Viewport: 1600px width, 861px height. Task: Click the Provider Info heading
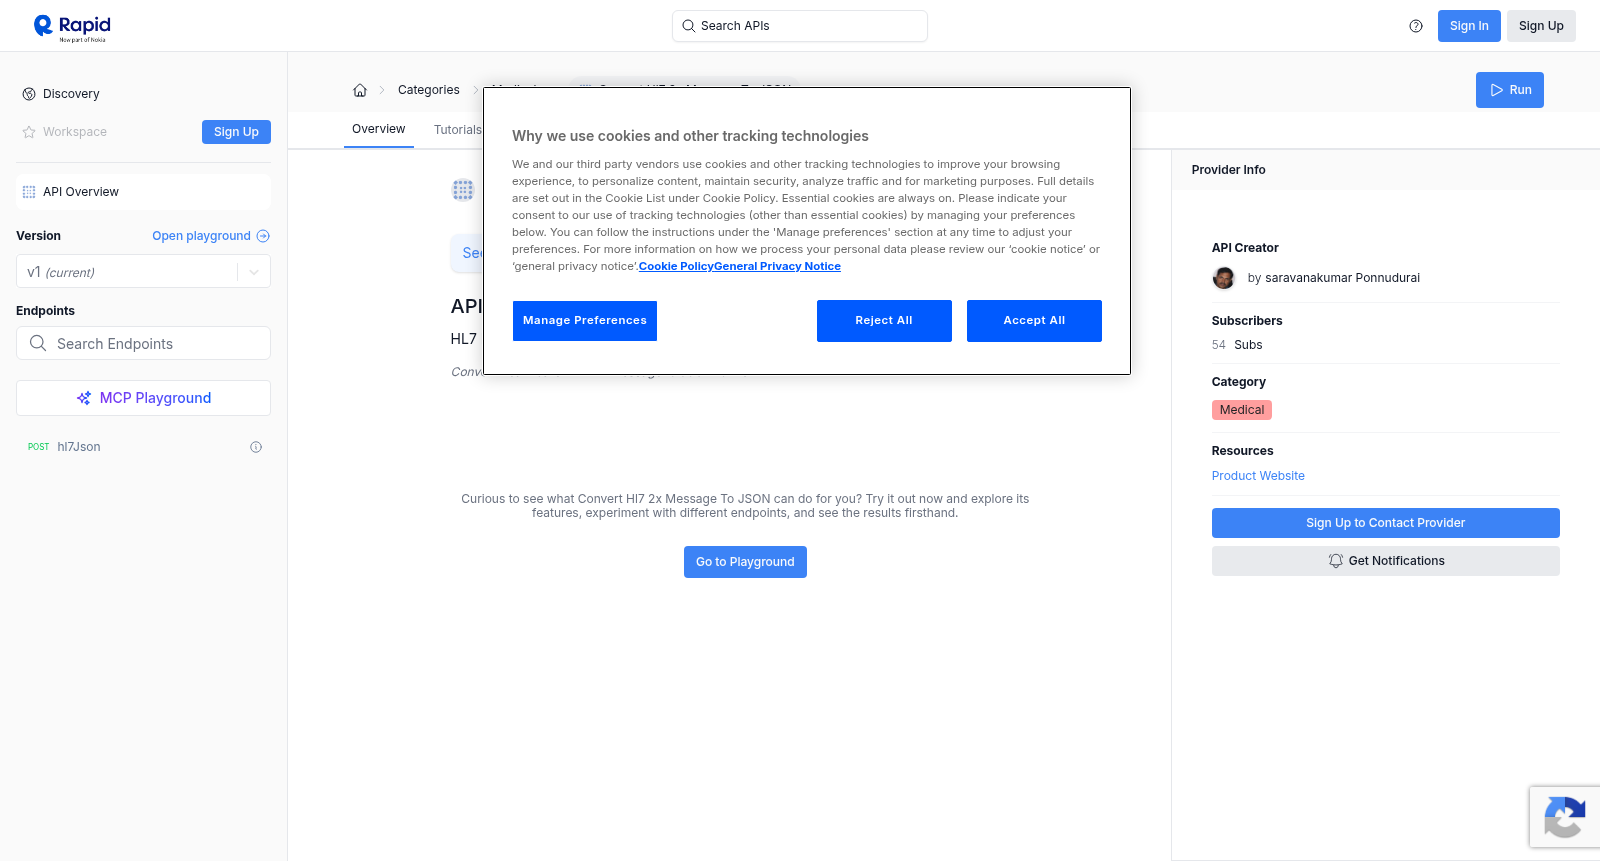point(1229,170)
